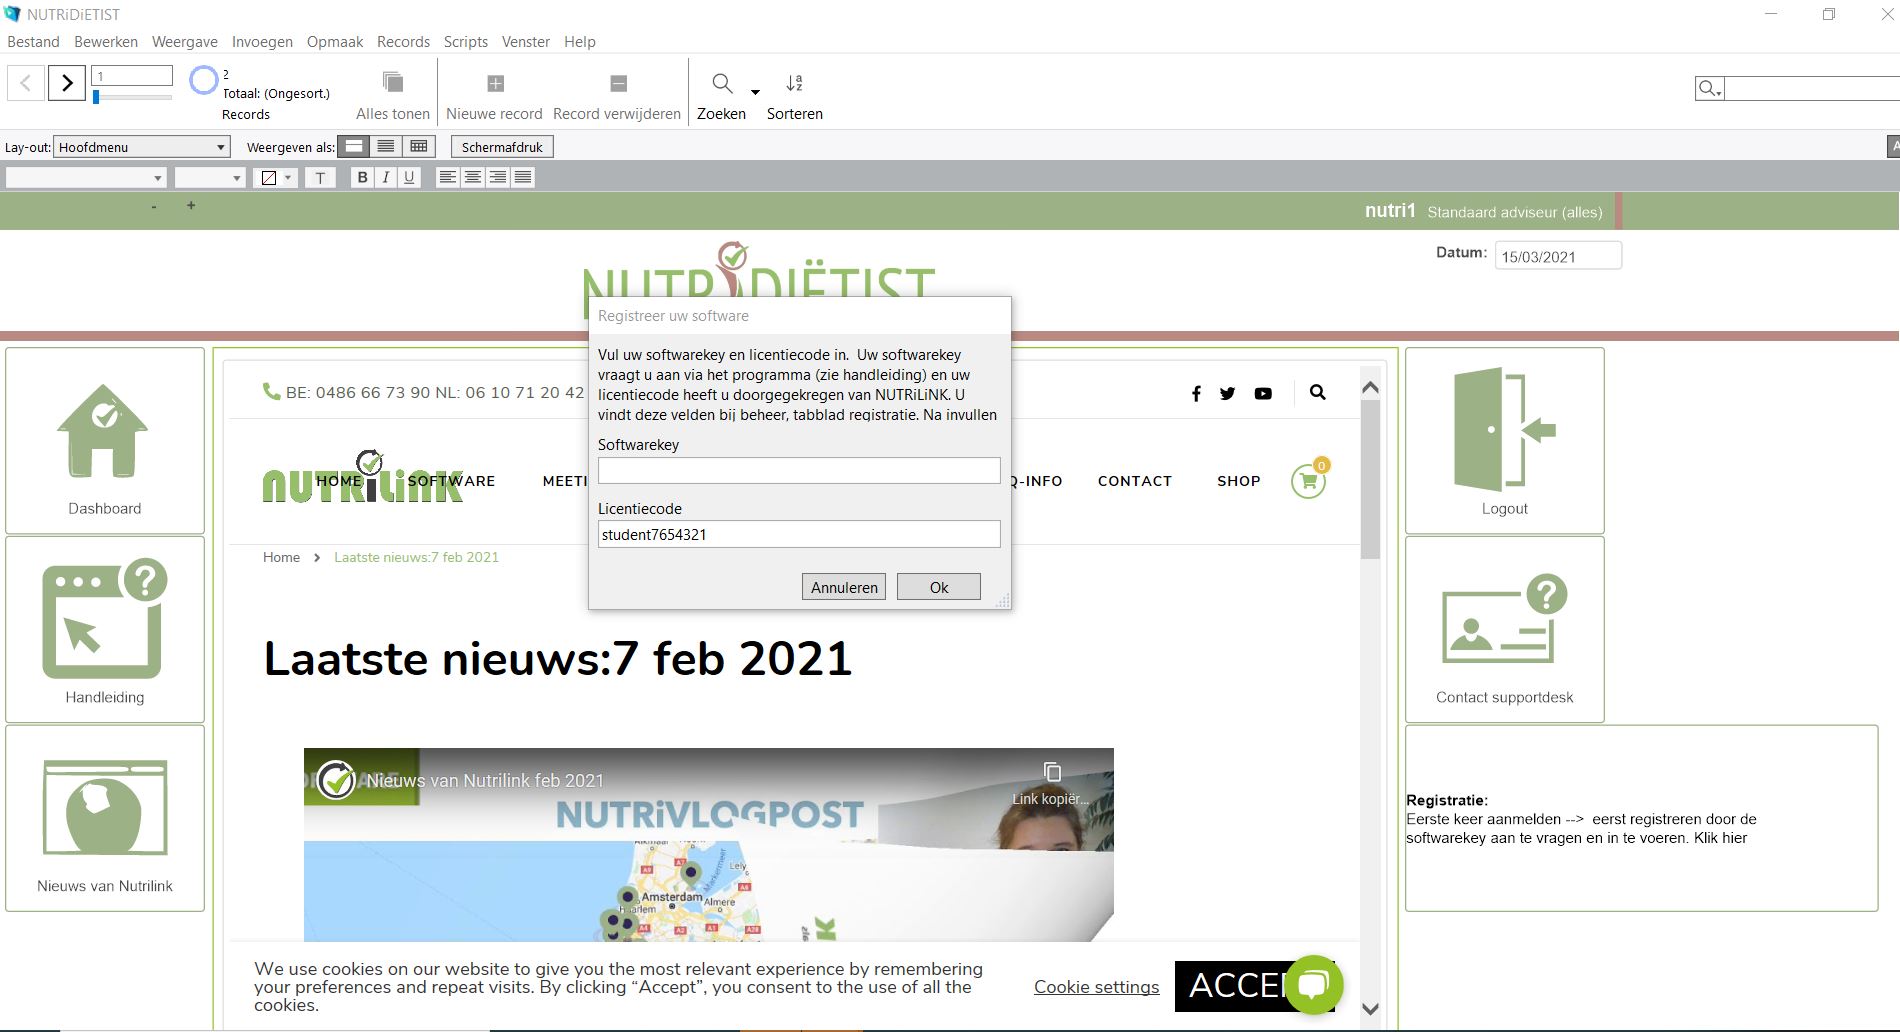
Task: Align text left
Action: pyautogui.click(x=448, y=177)
